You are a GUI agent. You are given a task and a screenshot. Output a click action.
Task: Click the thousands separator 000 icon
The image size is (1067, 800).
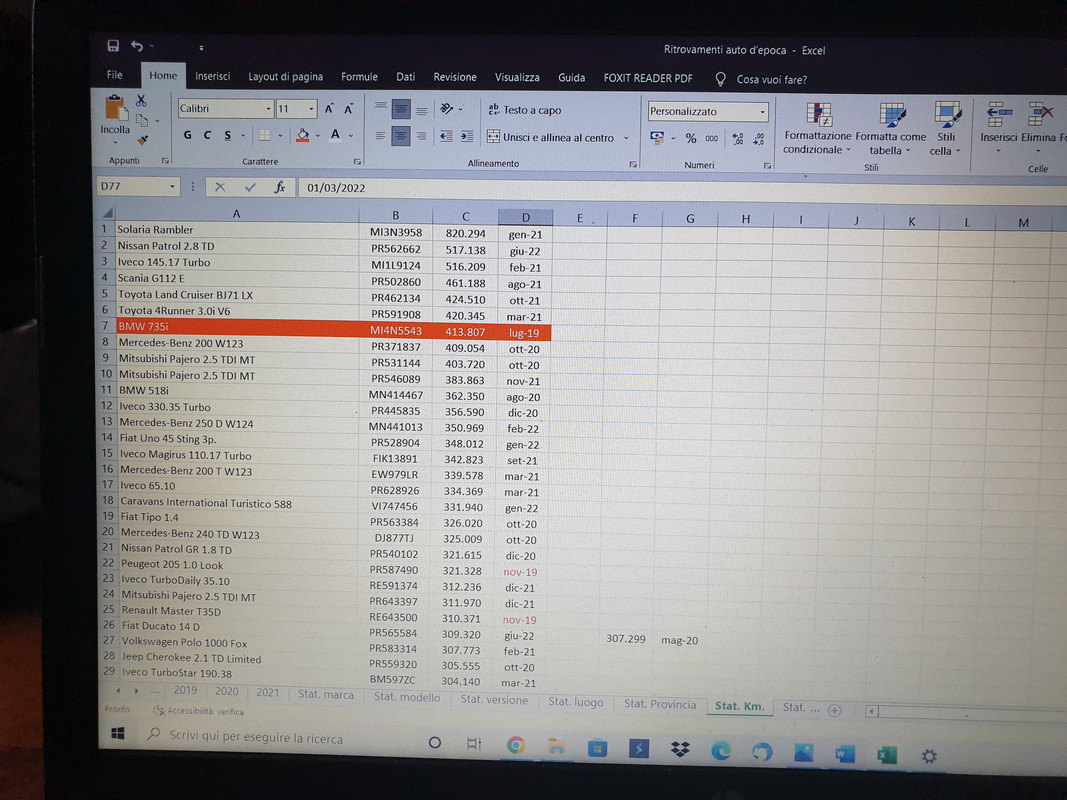pos(712,138)
